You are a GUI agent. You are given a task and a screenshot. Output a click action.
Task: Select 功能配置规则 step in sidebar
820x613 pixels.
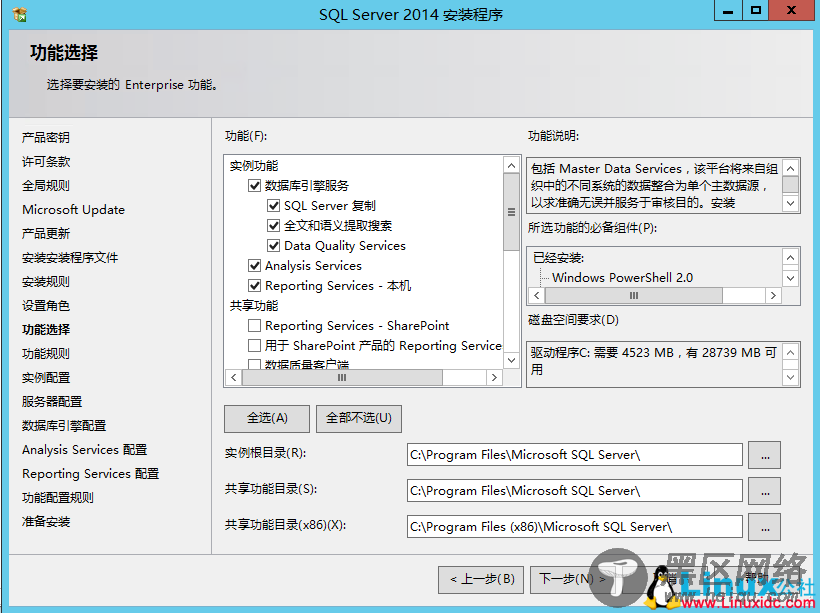click(58, 498)
